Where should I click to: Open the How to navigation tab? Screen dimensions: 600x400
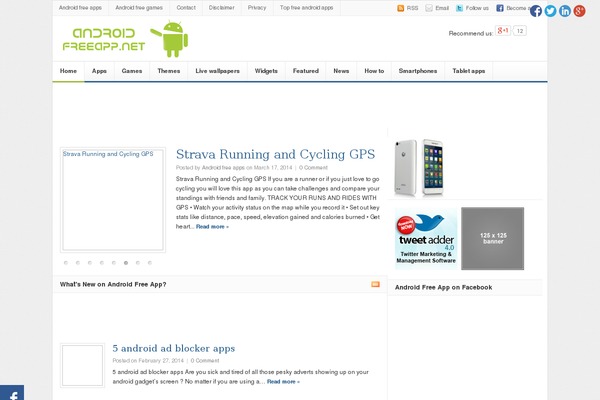(x=374, y=71)
